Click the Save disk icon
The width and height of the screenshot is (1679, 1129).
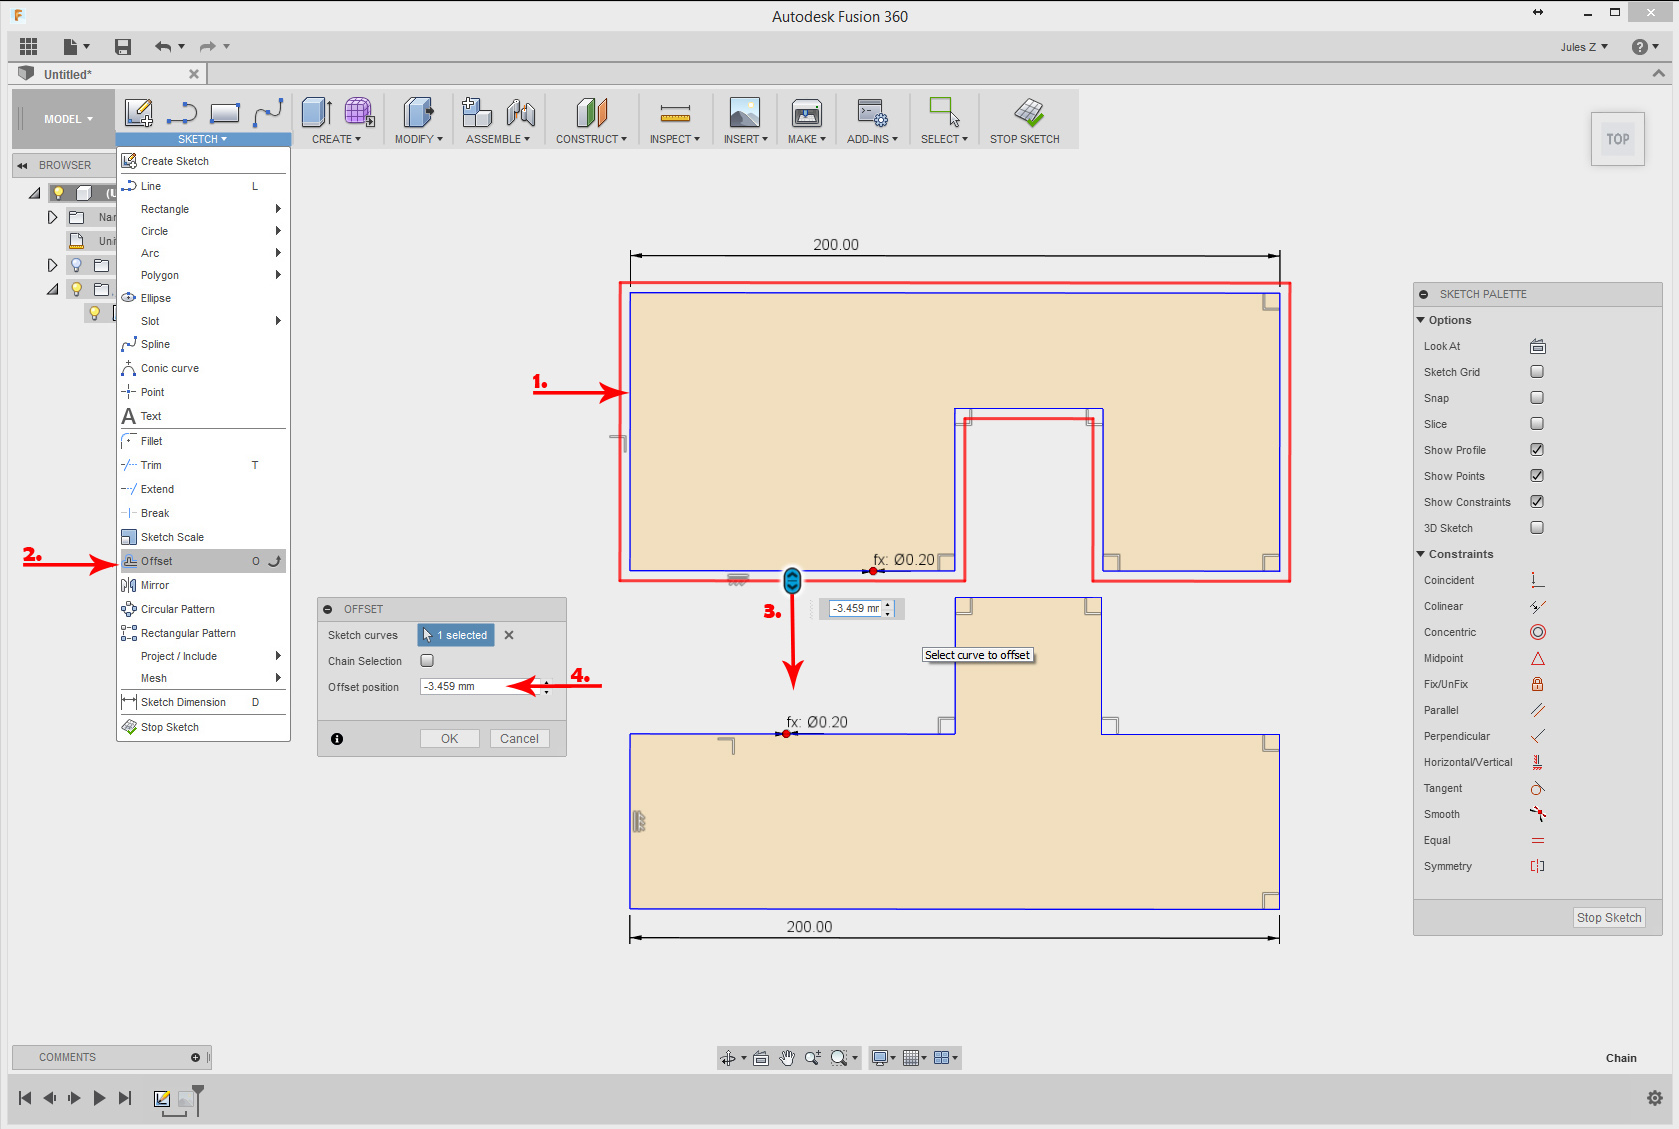(123, 47)
